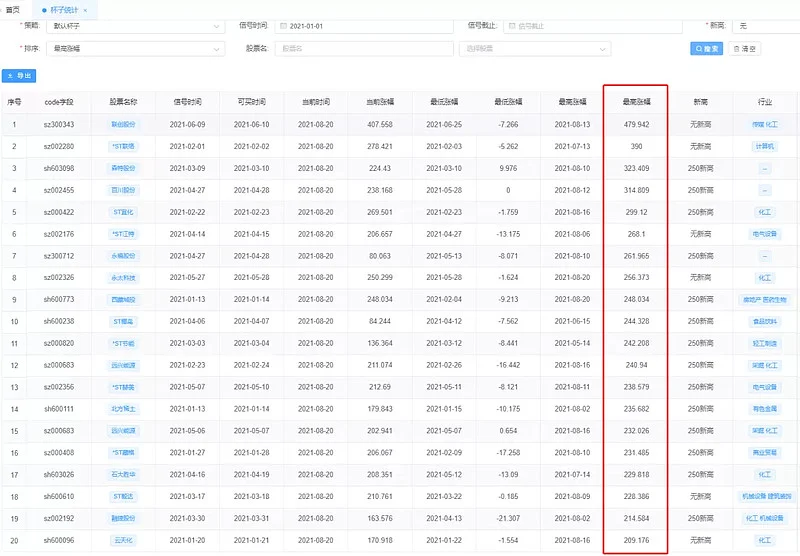The width and height of the screenshot is (800, 556).
Task: Open stock name tag in row sh603026
Action: coord(123,474)
